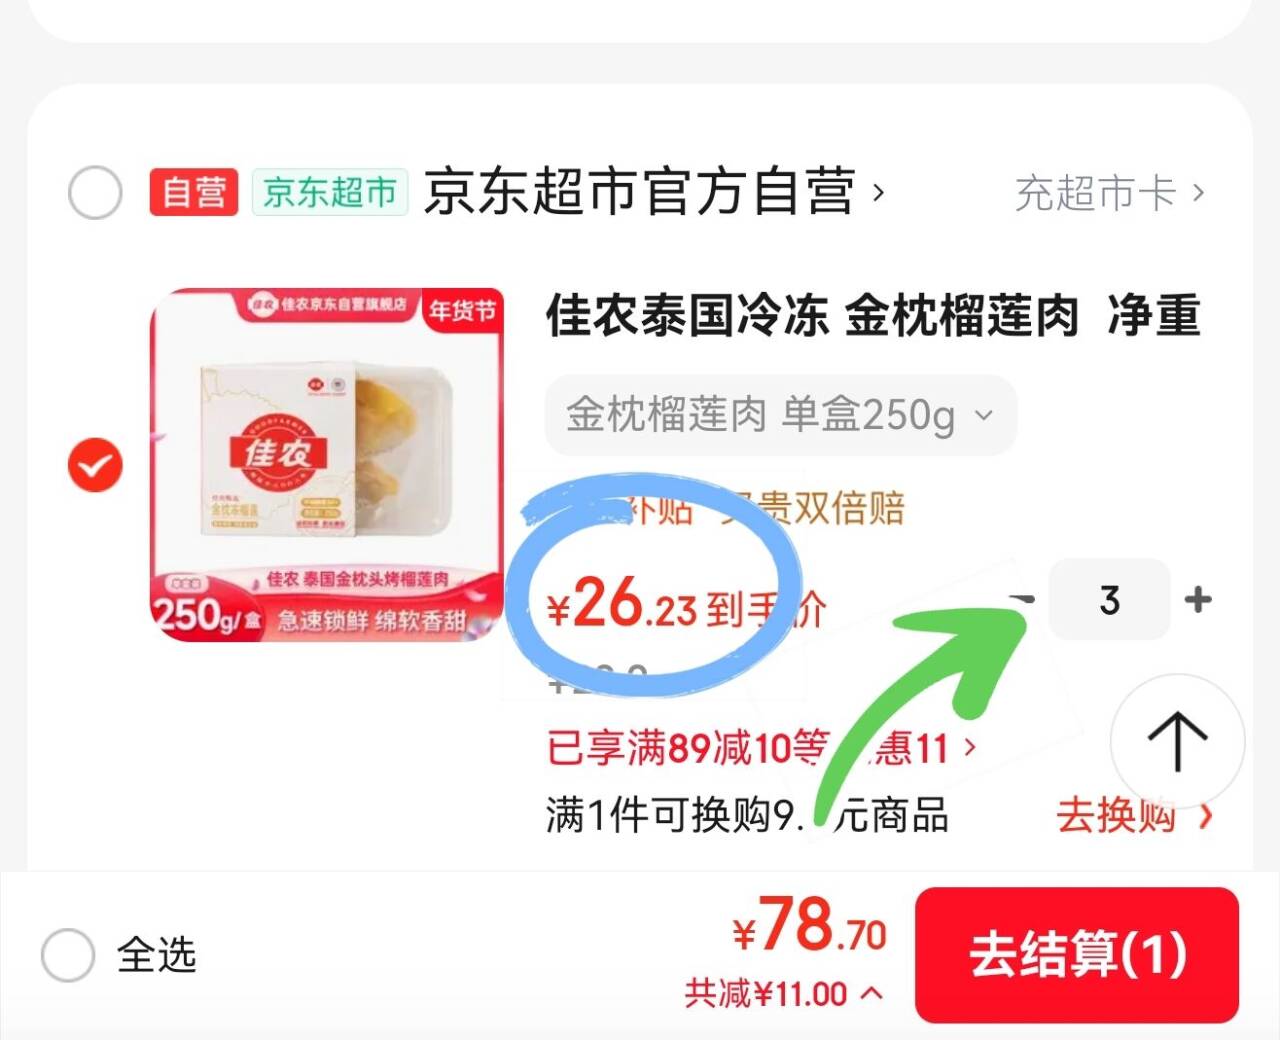This screenshot has height=1040, width=1280.
Task: Tap the 去结算(1) checkout button
Action: coord(1077,954)
